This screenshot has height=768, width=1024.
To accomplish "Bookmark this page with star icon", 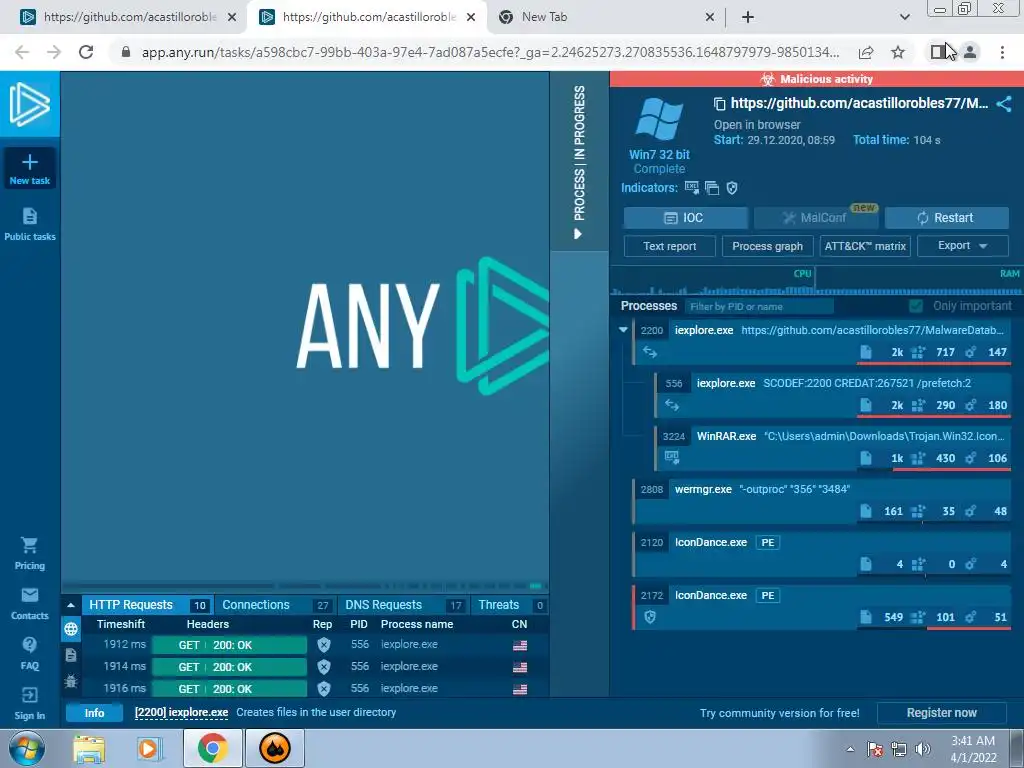I will (x=898, y=52).
